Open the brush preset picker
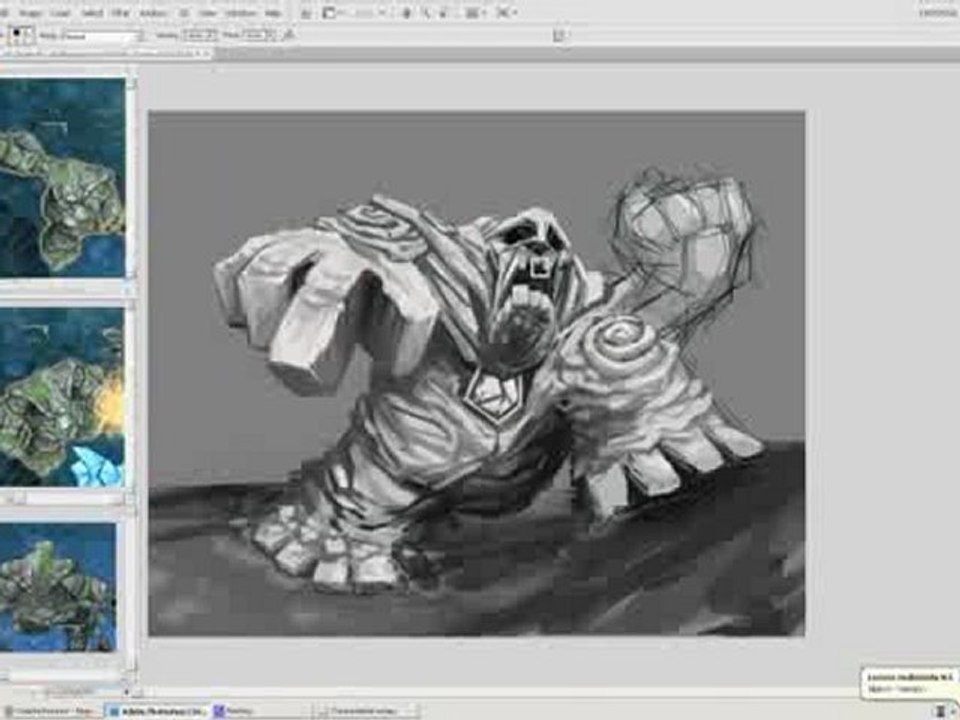The width and height of the screenshot is (960, 720). [x=22, y=36]
